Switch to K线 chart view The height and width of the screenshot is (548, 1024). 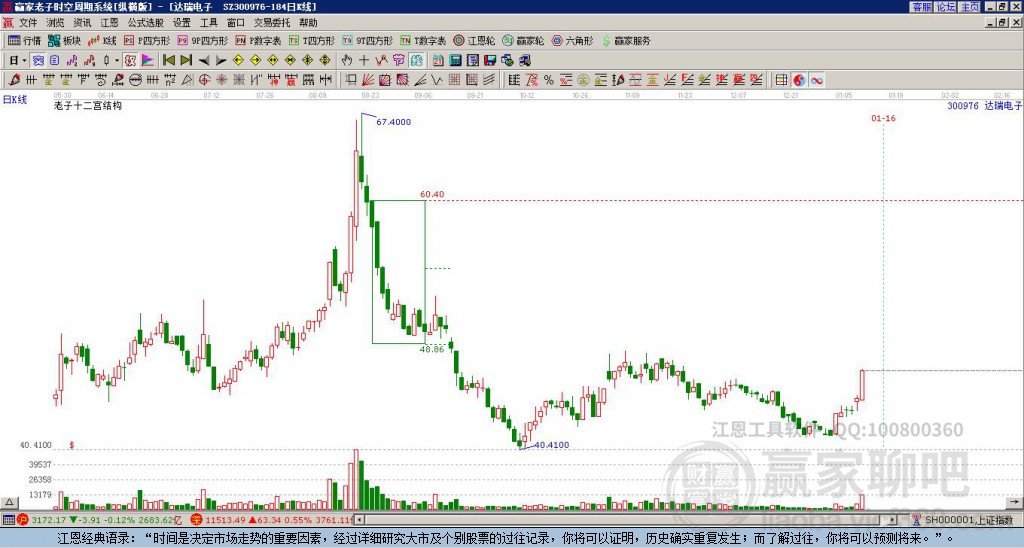[x=102, y=40]
